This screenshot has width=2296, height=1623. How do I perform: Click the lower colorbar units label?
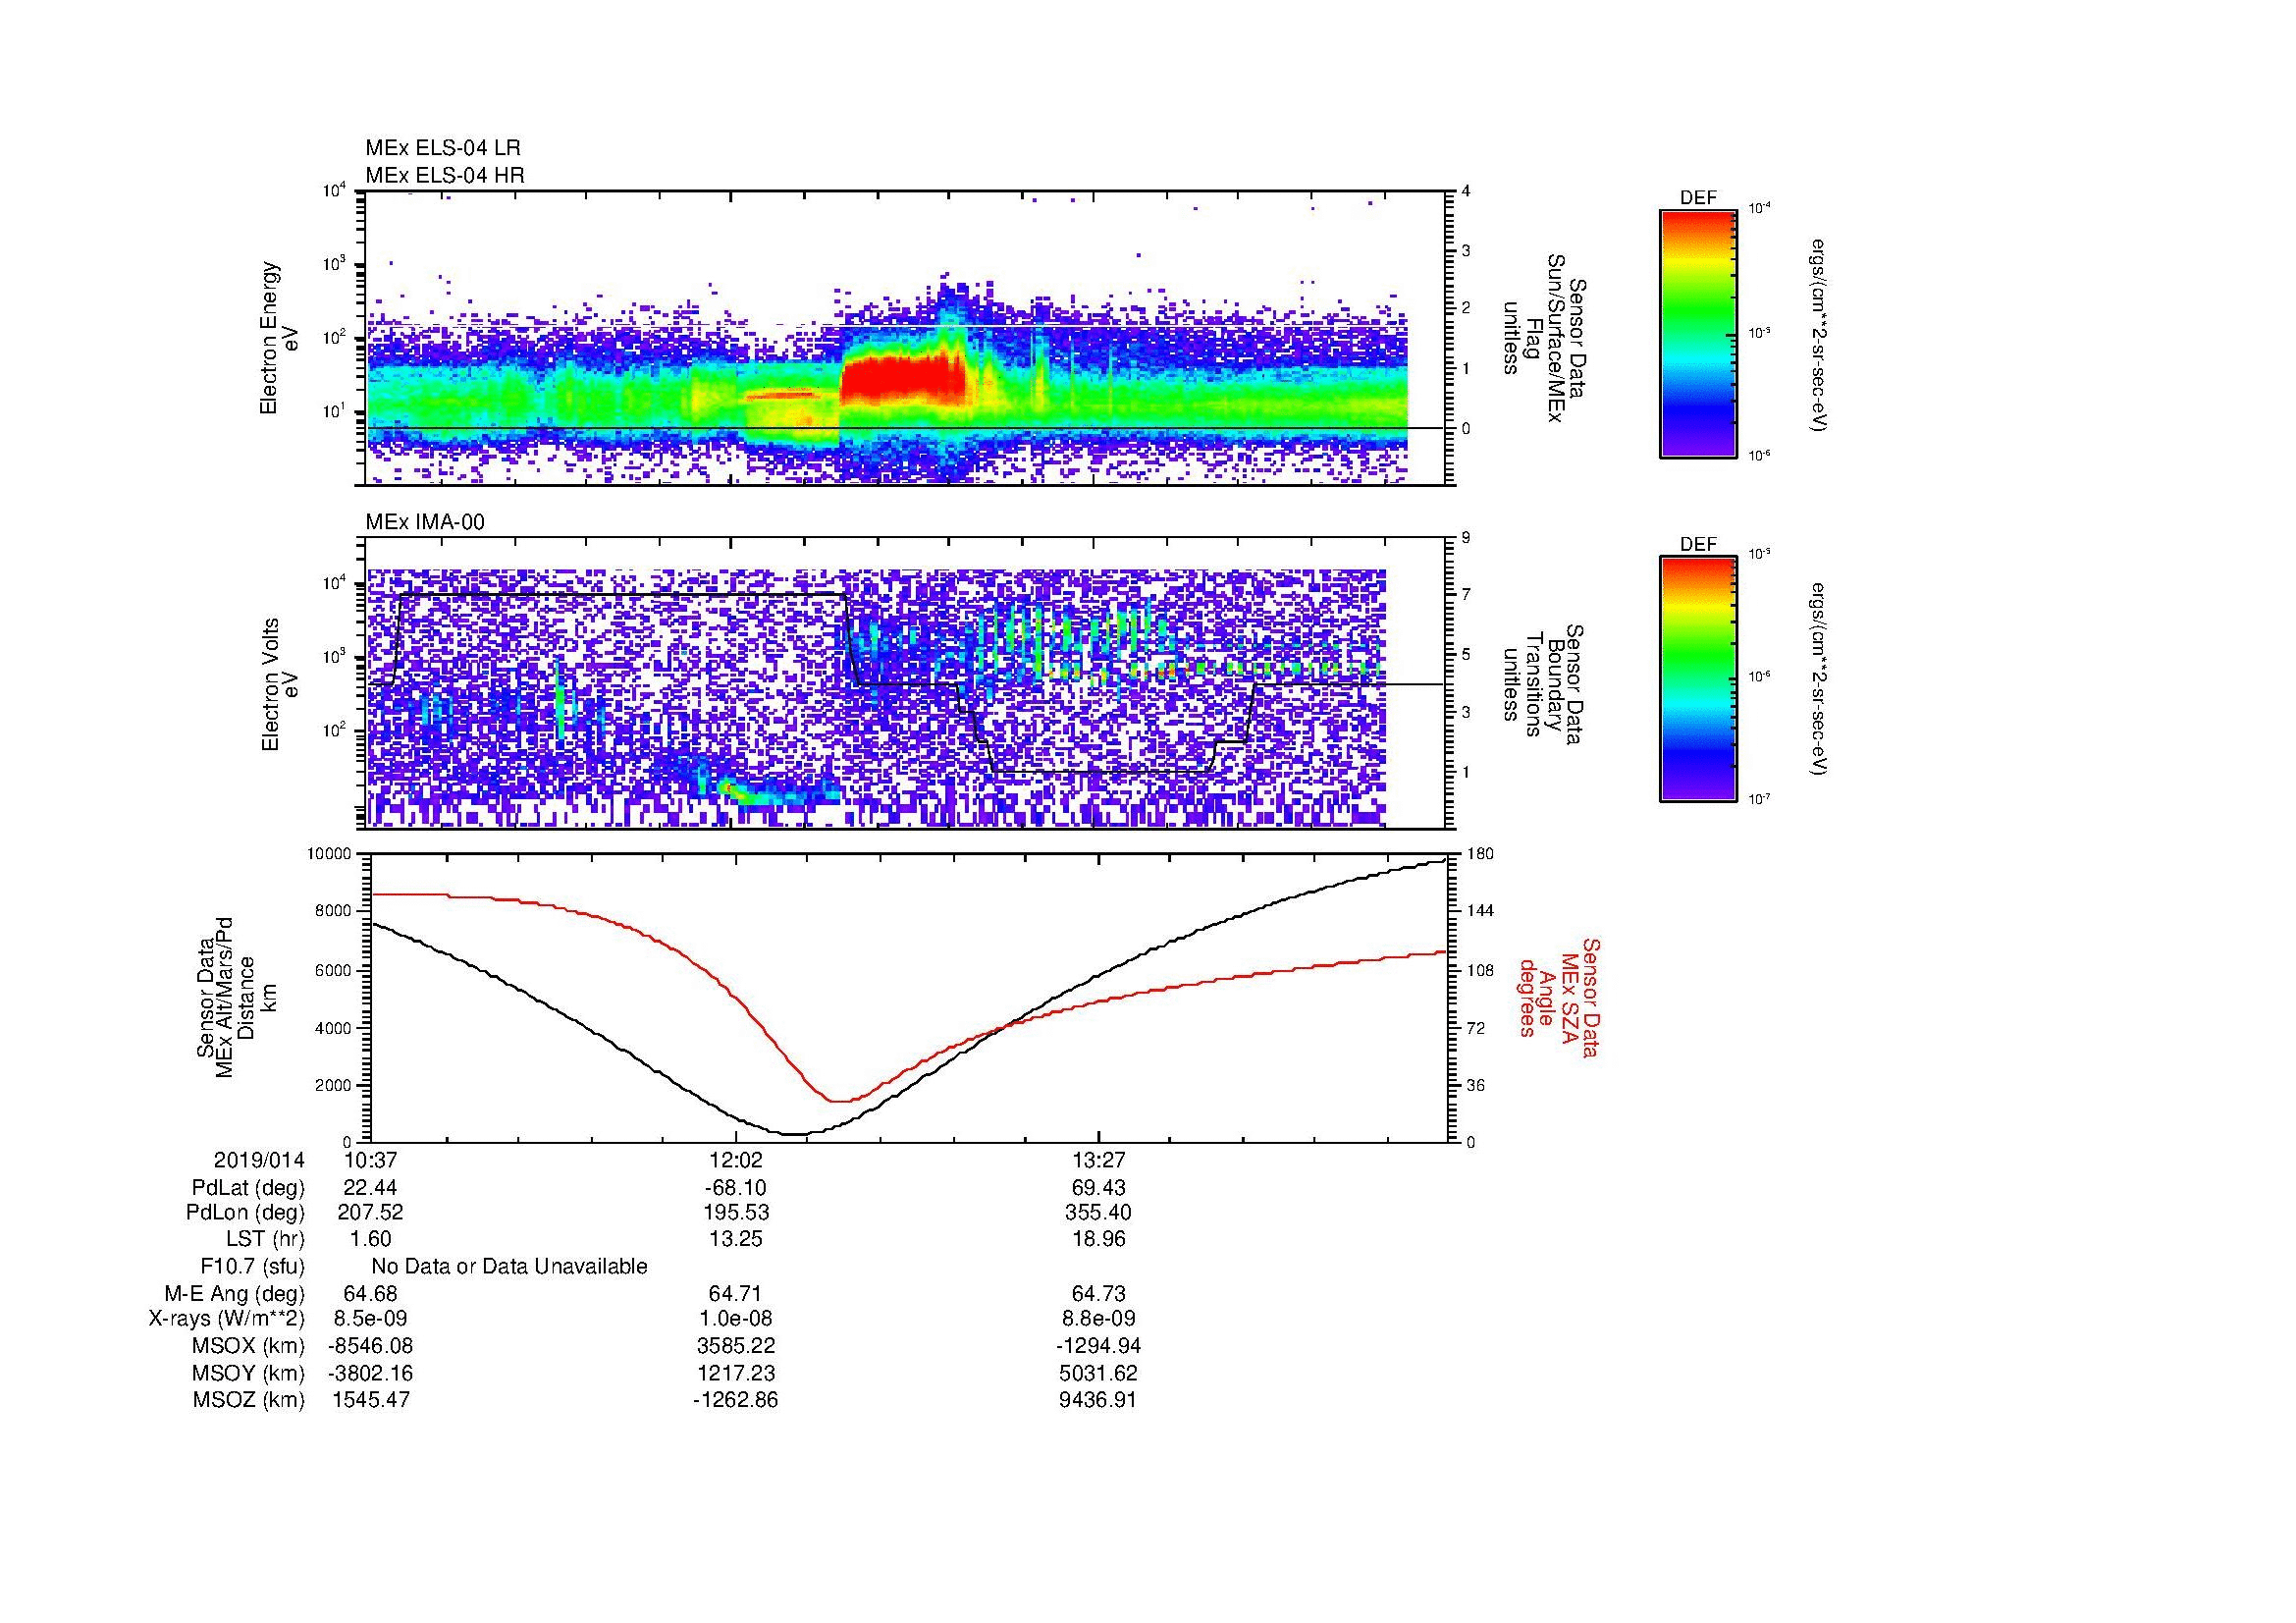1818,681
